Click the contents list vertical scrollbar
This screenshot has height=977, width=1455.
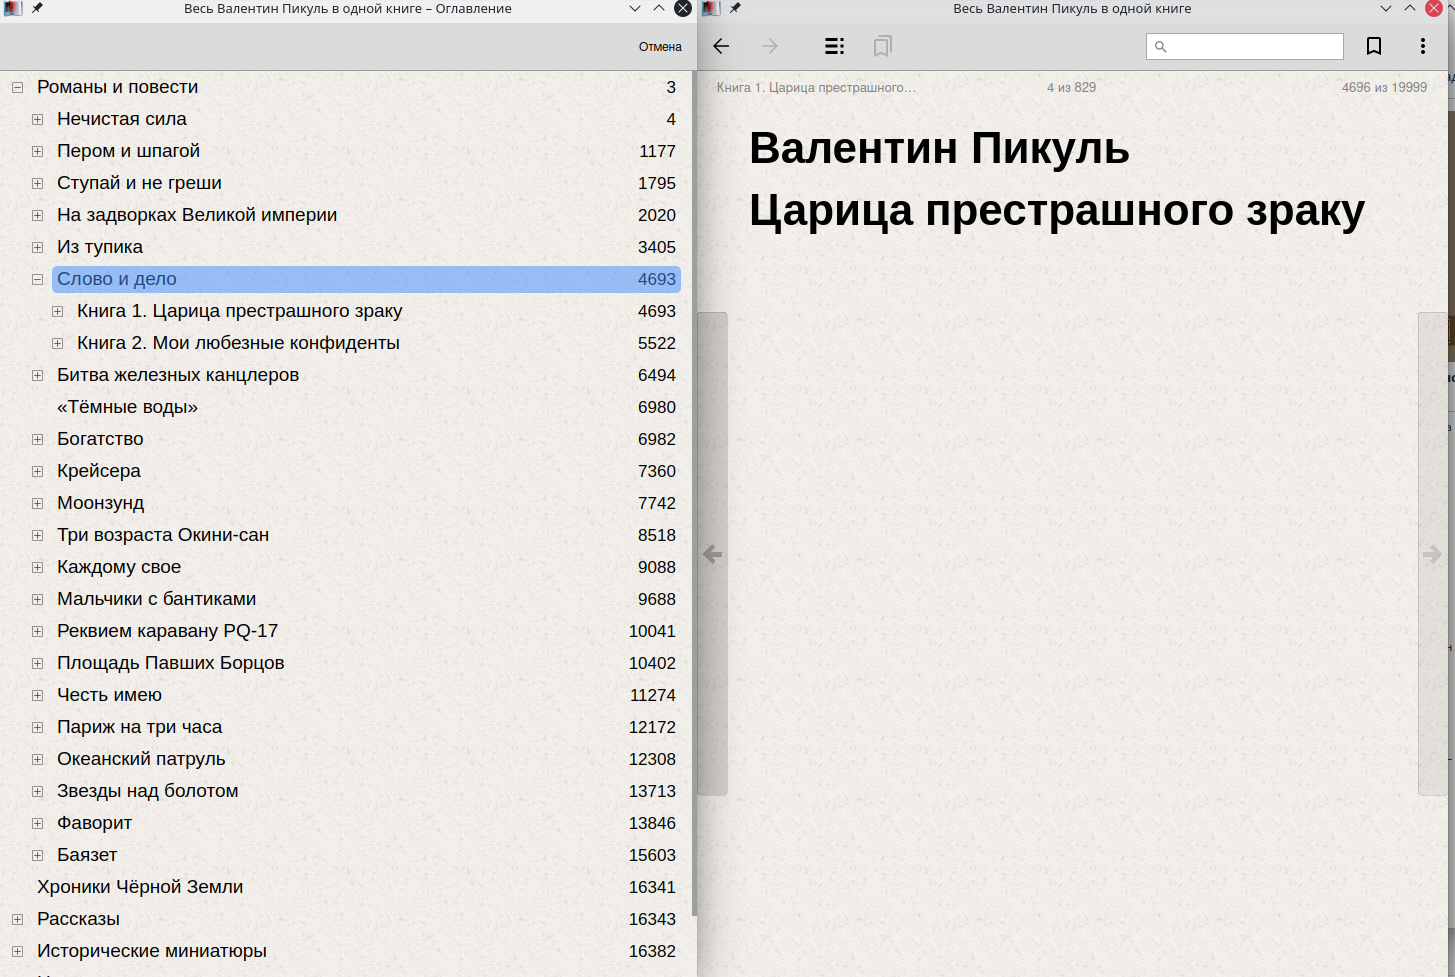pyautogui.click(x=693, y=500)
